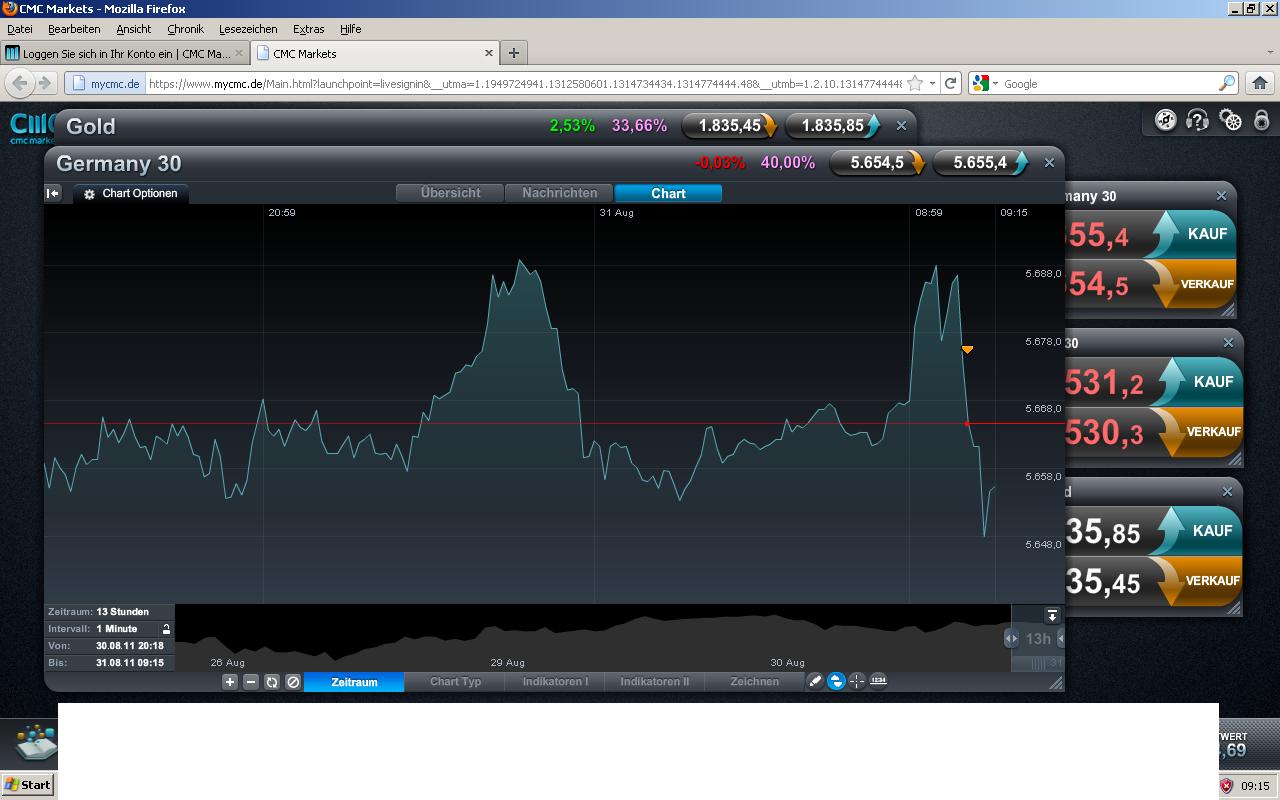Activate the crosshair cursor tool
1280x800 pixels.
coord(857,681)
